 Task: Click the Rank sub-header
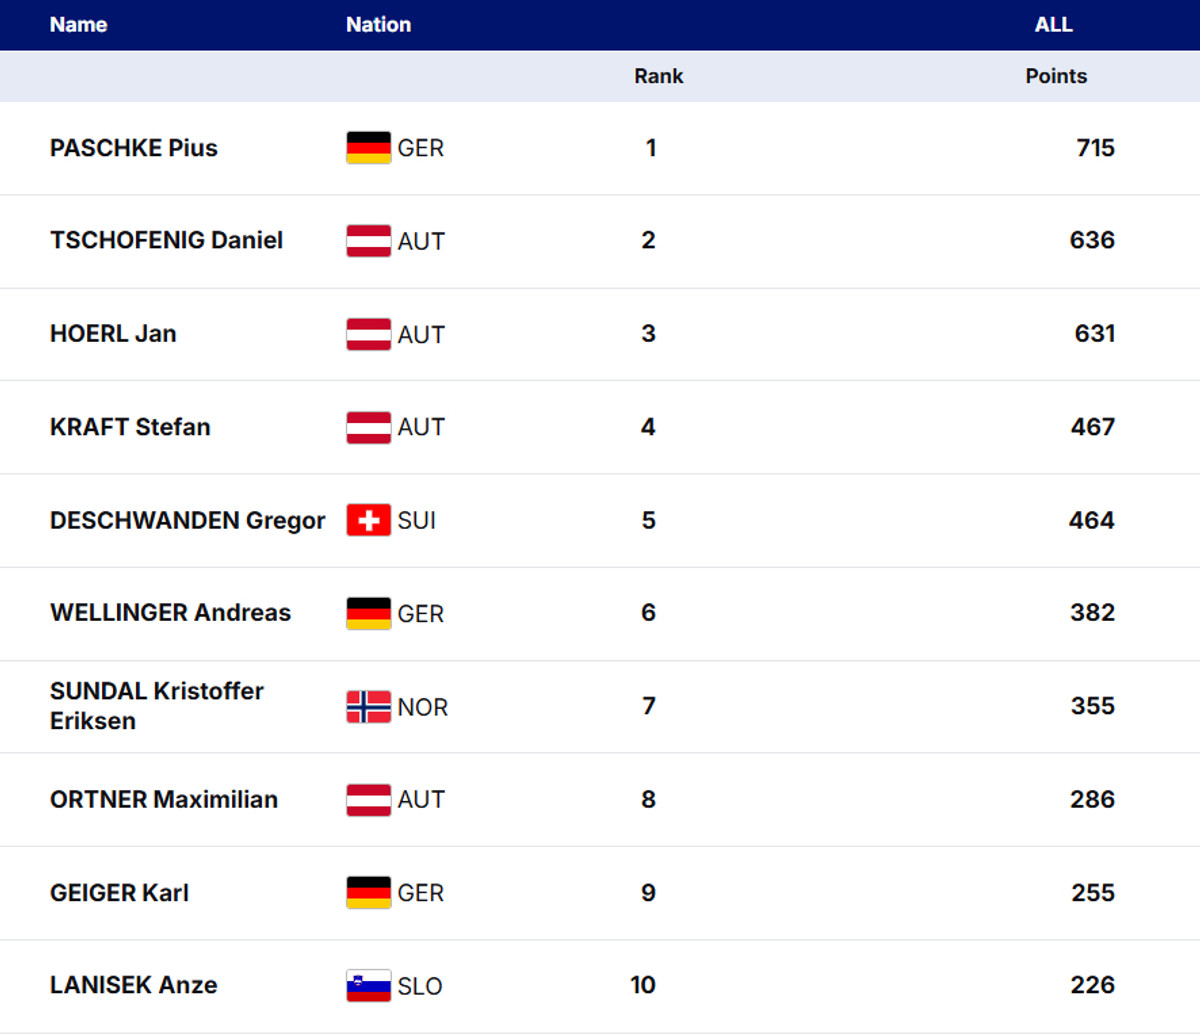(658, 76)
